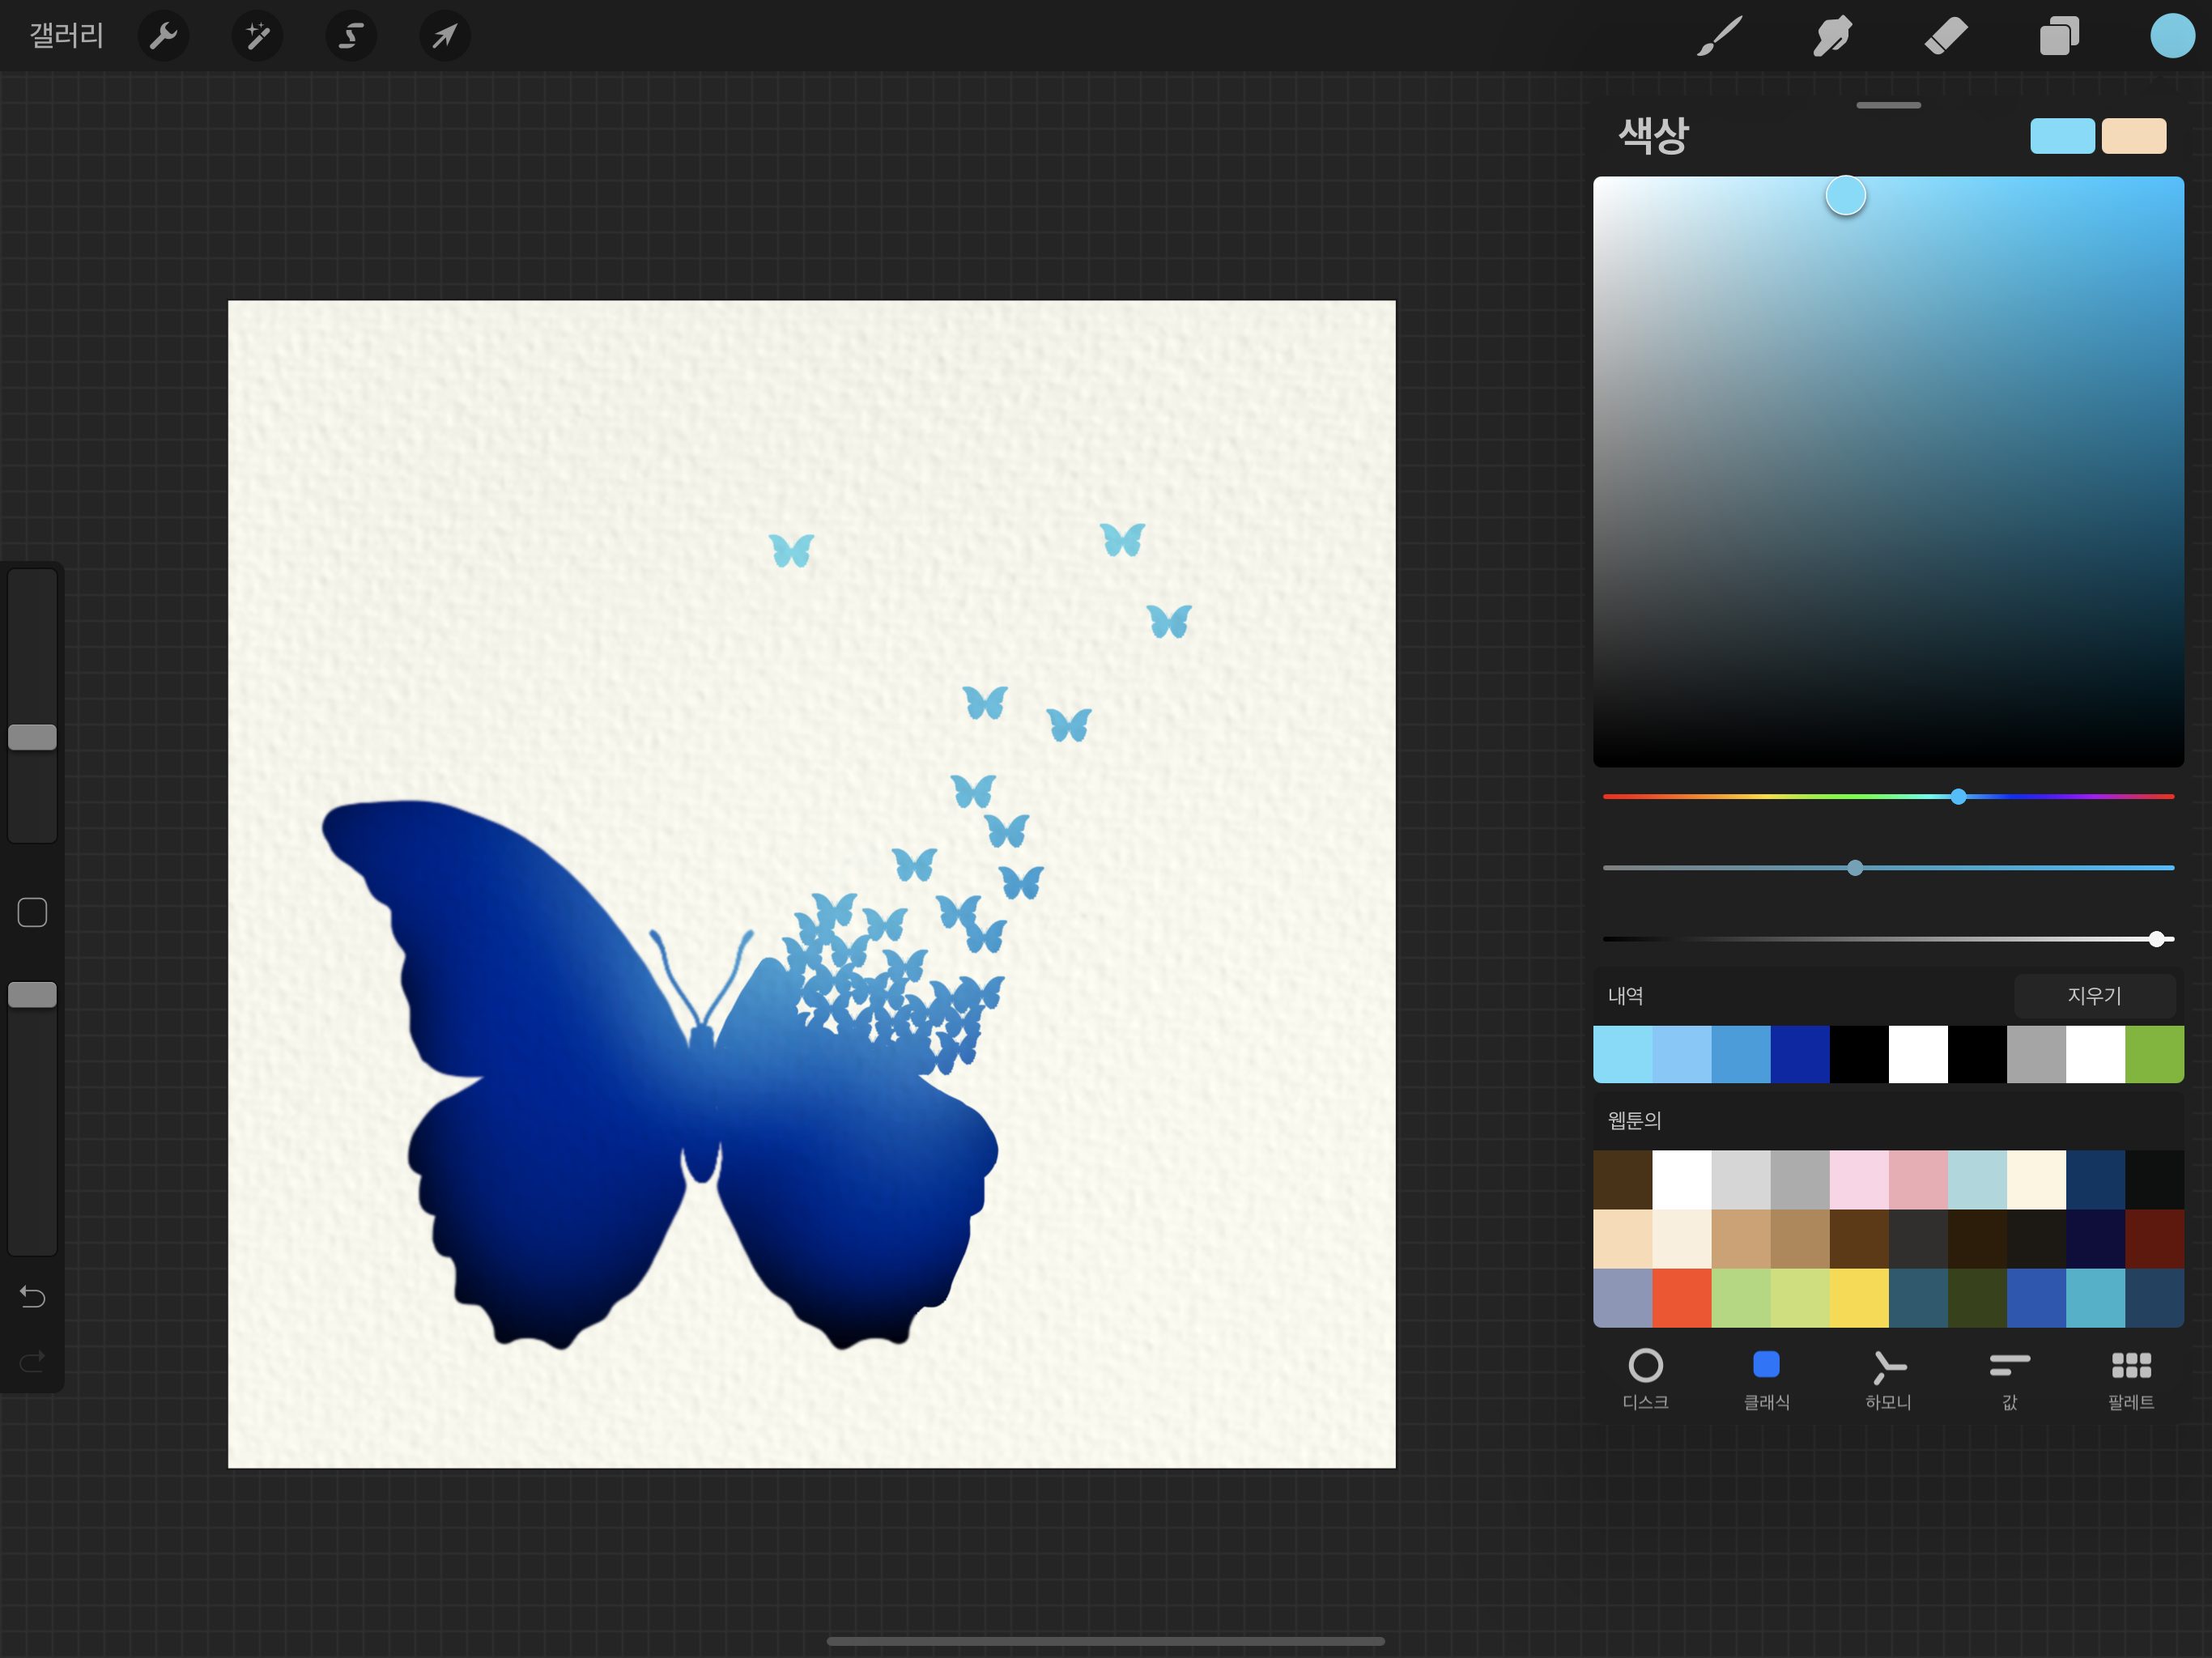Screen dimensions: 2212x1658
Task: Select the tan palette swatch
Action: click(1741, 1239)
